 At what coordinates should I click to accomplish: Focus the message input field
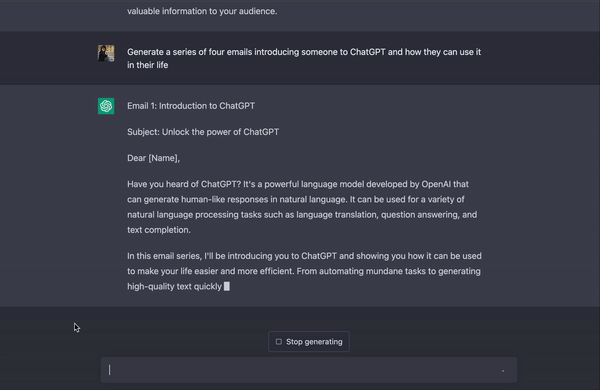309,370
